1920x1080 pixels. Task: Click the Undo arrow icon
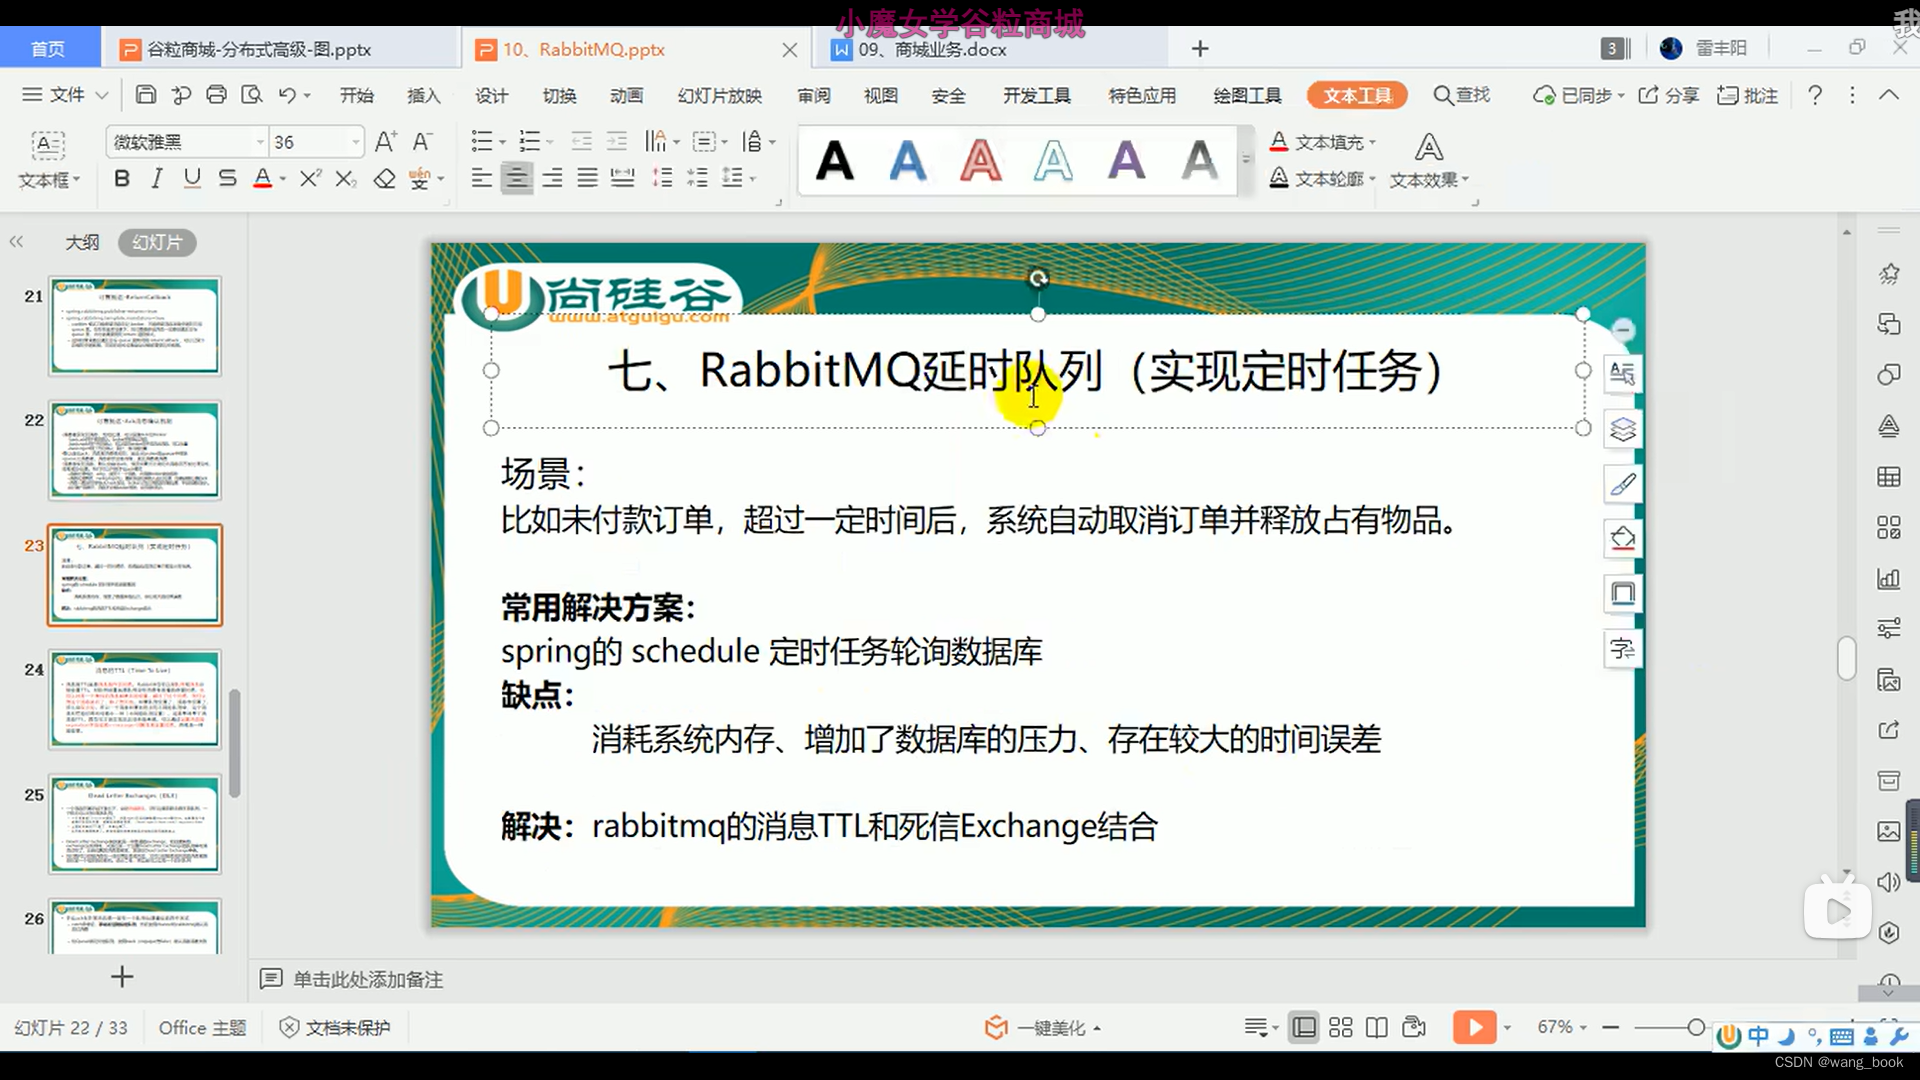click(x=287, y=95)
